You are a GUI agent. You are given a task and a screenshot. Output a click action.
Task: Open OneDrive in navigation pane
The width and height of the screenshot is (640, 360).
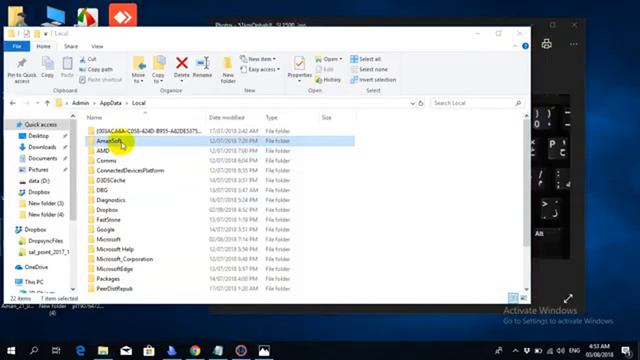click(x=36, y=267)
